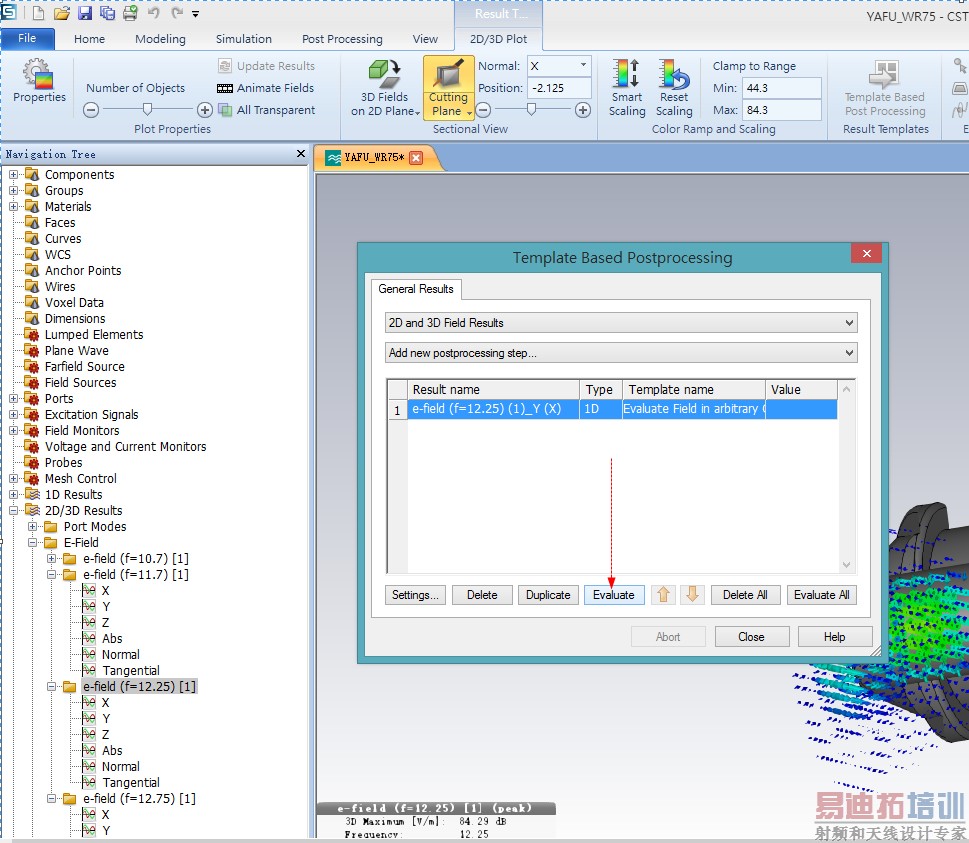Switch to the View ribbon tab

pyautogui.click(x=425, y=39)
